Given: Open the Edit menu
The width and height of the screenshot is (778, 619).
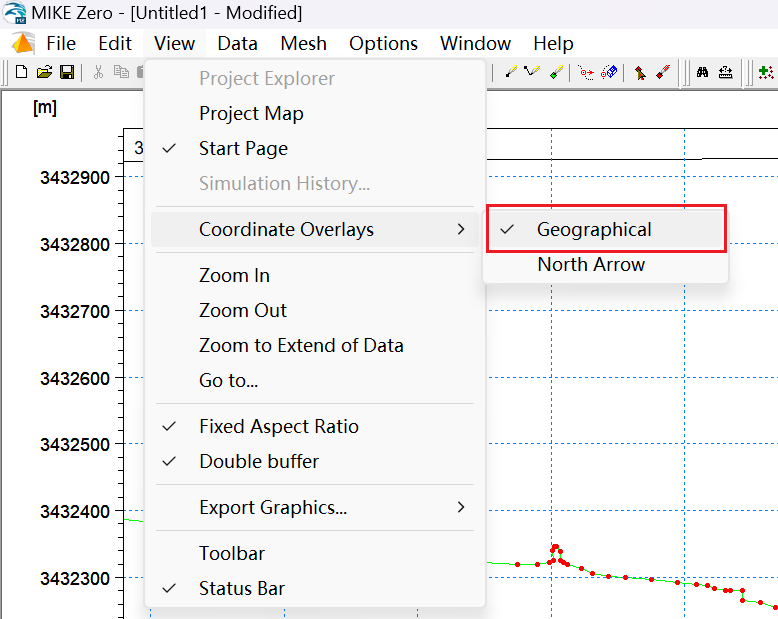Looking at the screenshot, I should click(x=115, y=44).
